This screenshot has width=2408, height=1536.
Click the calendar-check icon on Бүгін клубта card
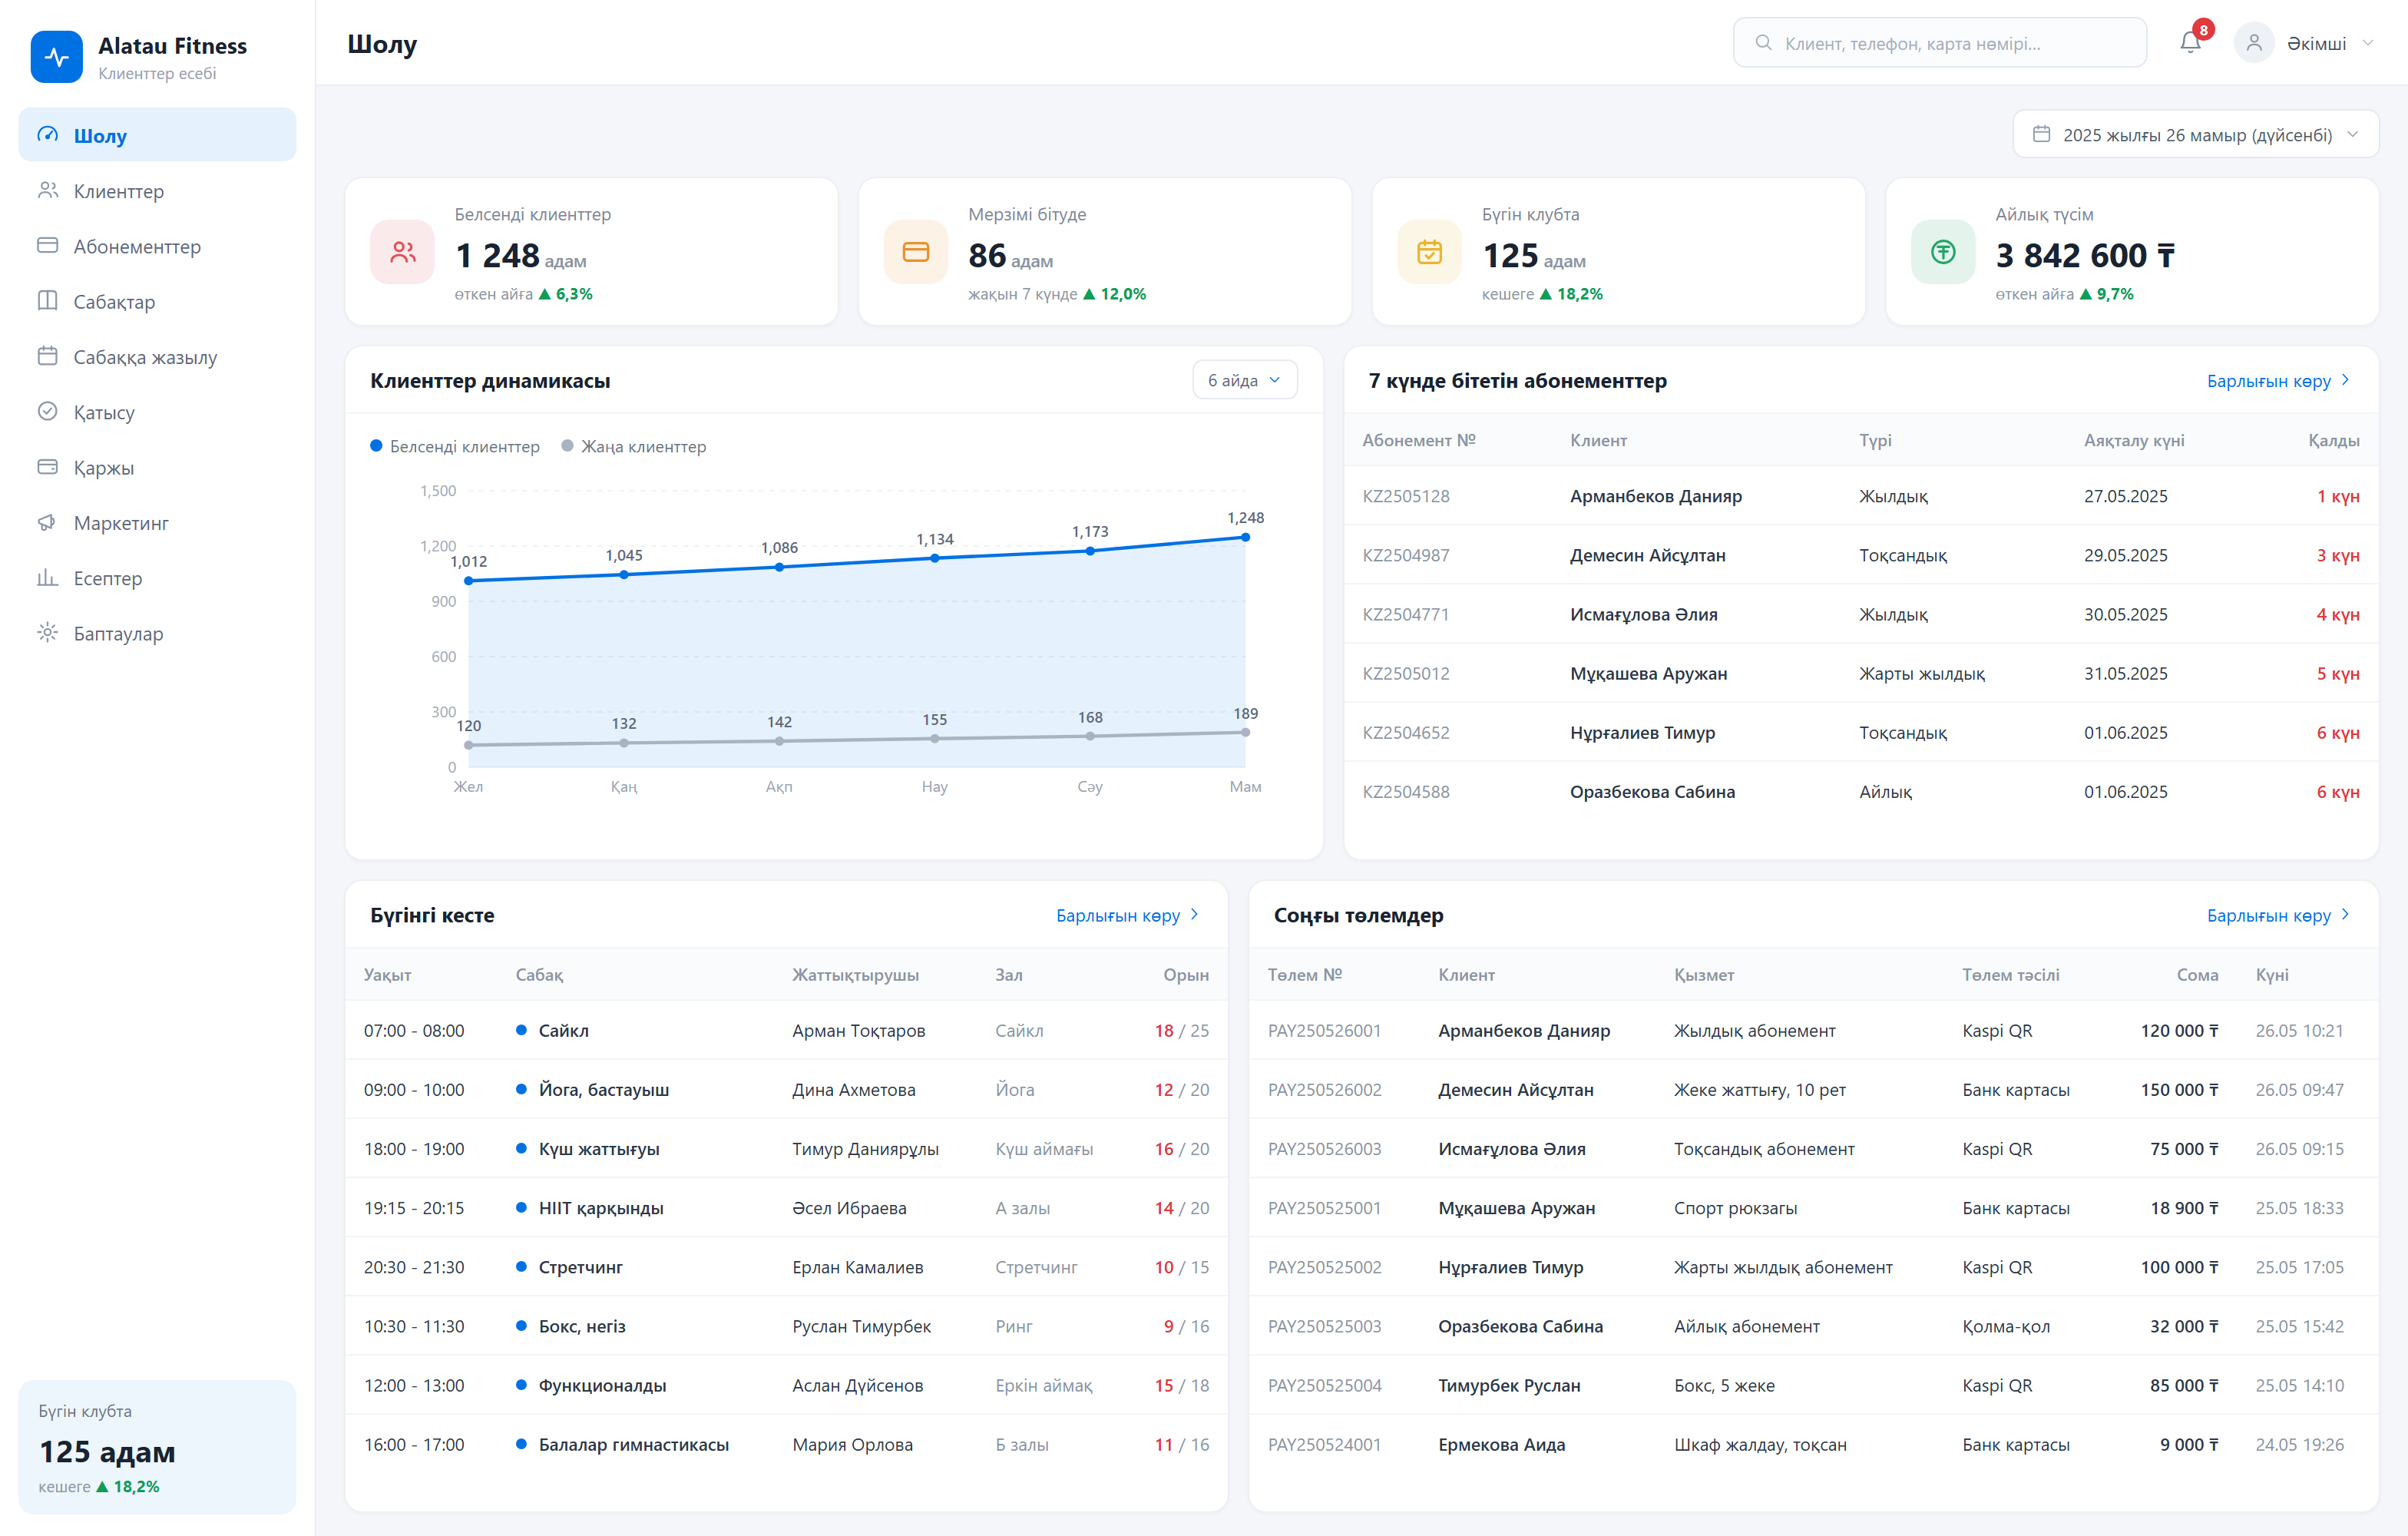[x=1430, y=252]
